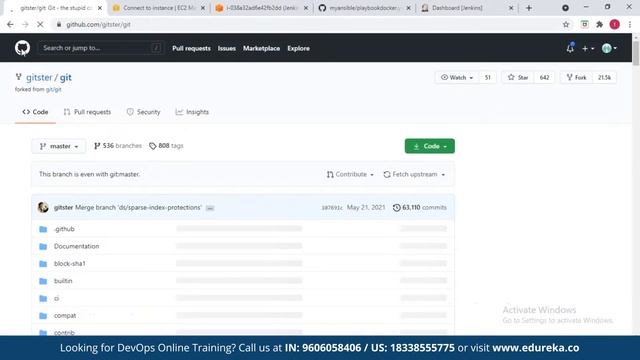The width and height of the screenshot is (640, 360).
Task: Open the browser extensions puzzle icon
Action: (x=599, y=24)
